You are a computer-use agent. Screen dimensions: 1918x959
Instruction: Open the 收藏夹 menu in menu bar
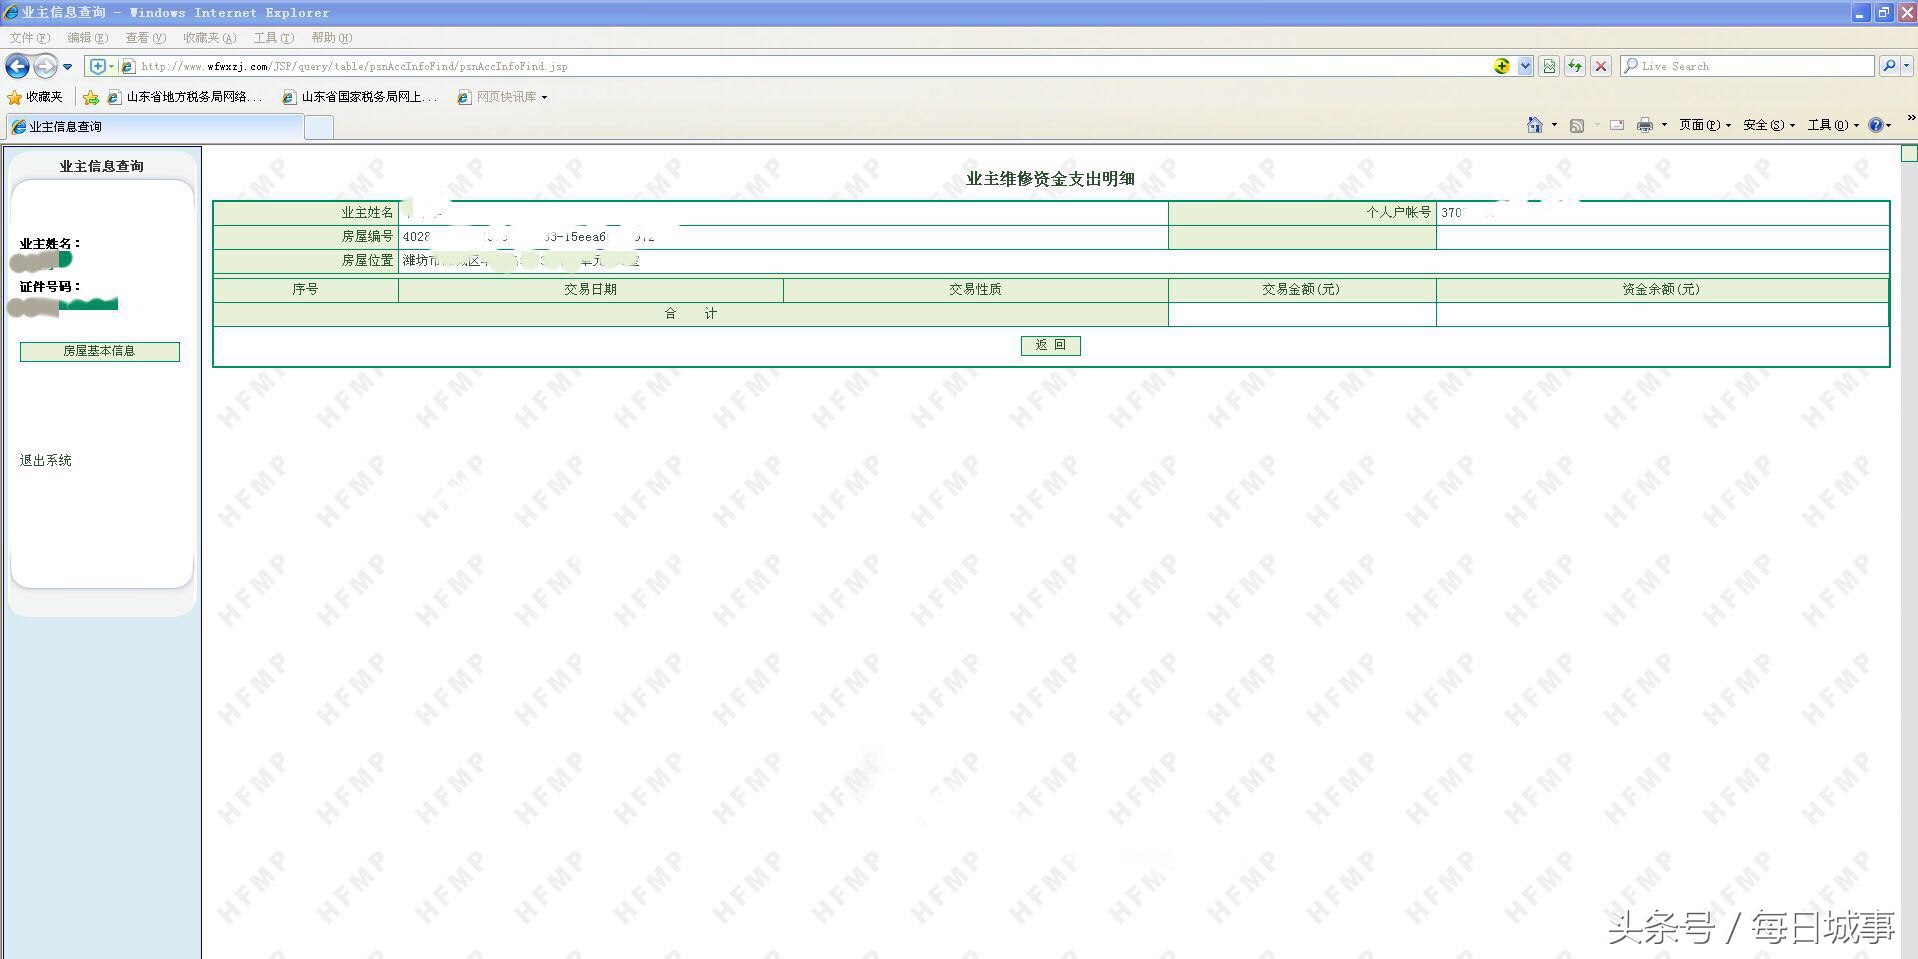(209, 38)
